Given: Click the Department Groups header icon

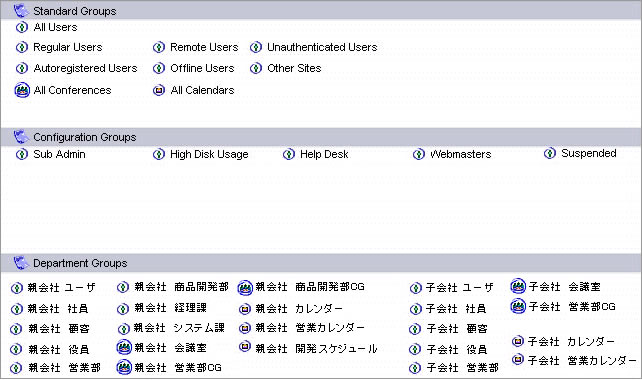Looking at the screenshot, I should [21, 262].
